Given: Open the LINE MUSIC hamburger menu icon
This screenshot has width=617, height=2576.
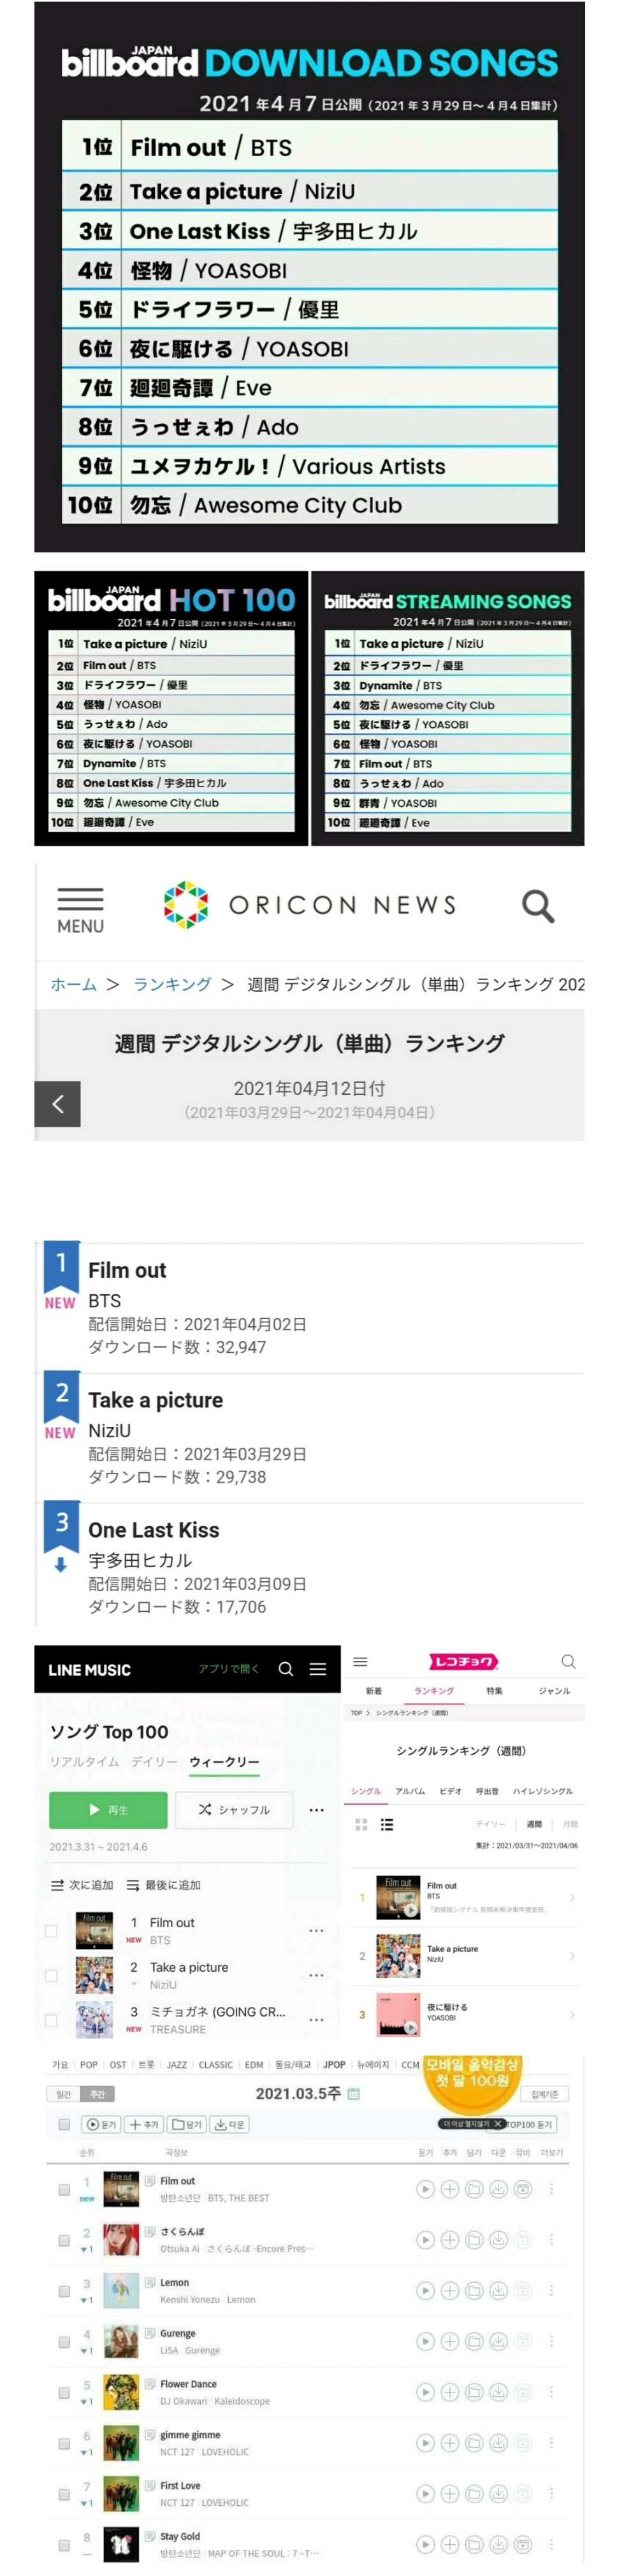Looking at the screenshot, I should [318, 1669].
